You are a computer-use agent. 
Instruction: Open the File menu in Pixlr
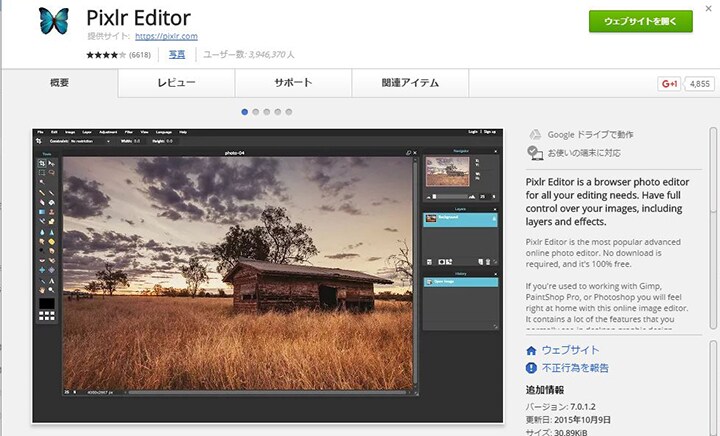40,132
